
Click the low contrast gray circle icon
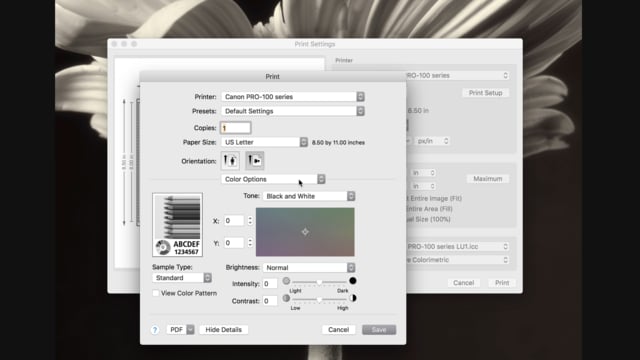click(286, 298)
